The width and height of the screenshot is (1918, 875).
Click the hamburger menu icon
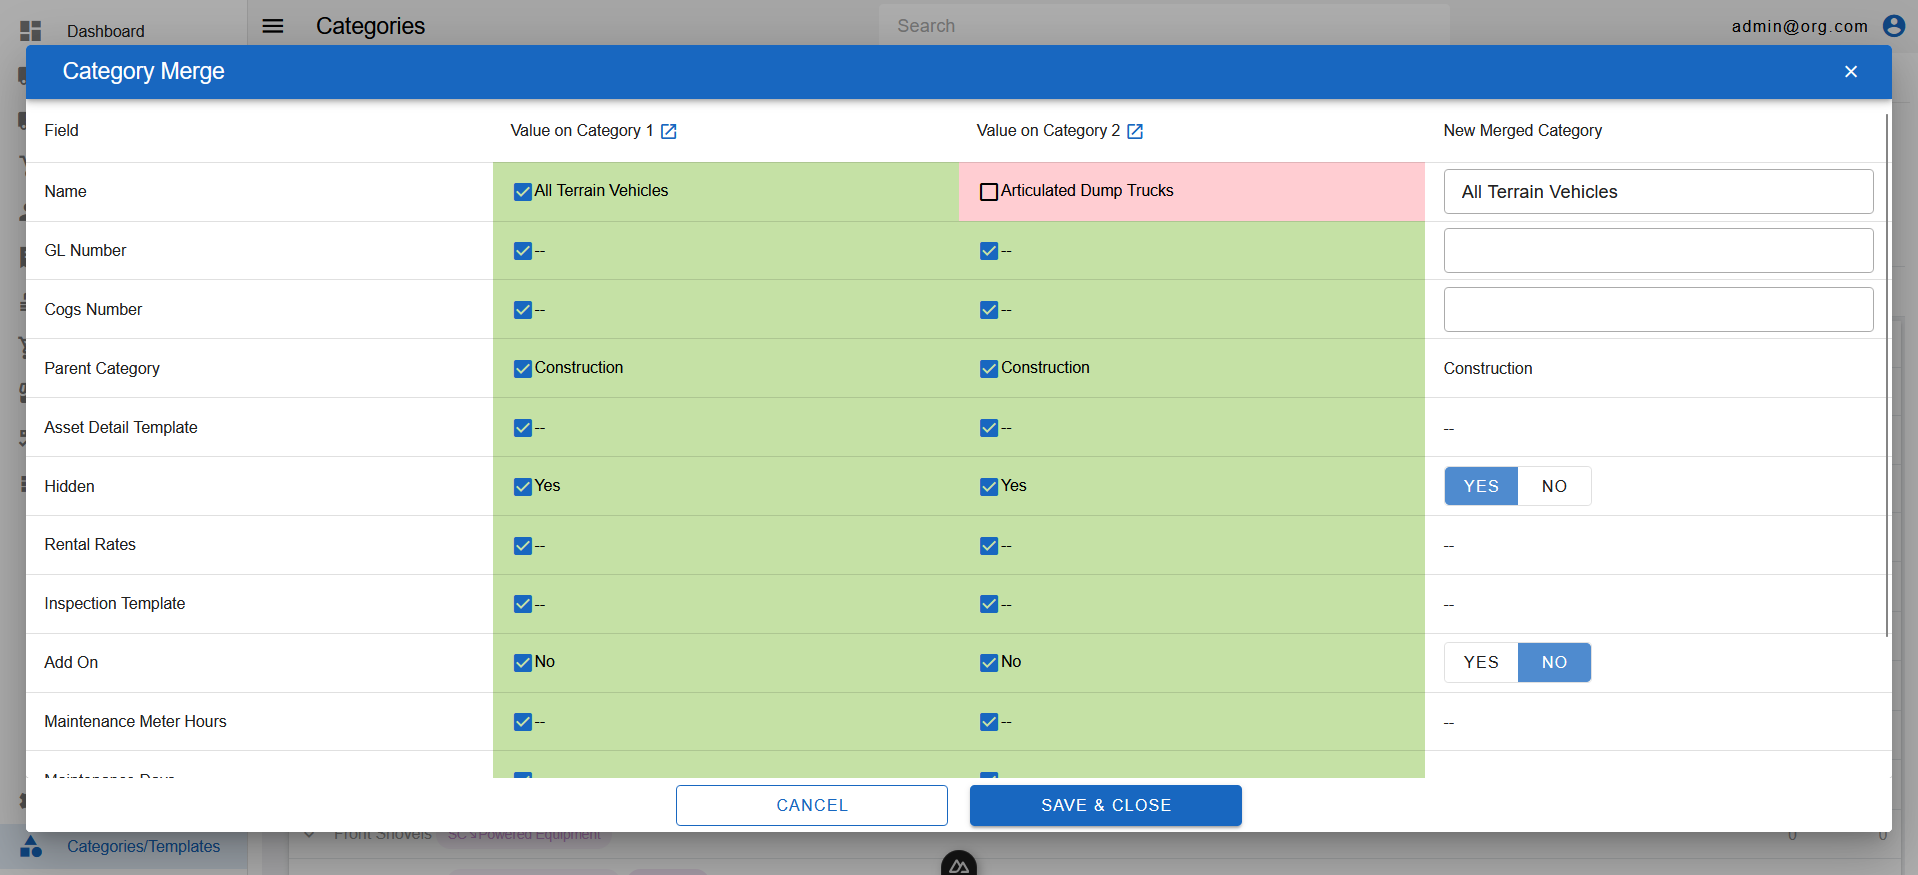click(273, 26)
